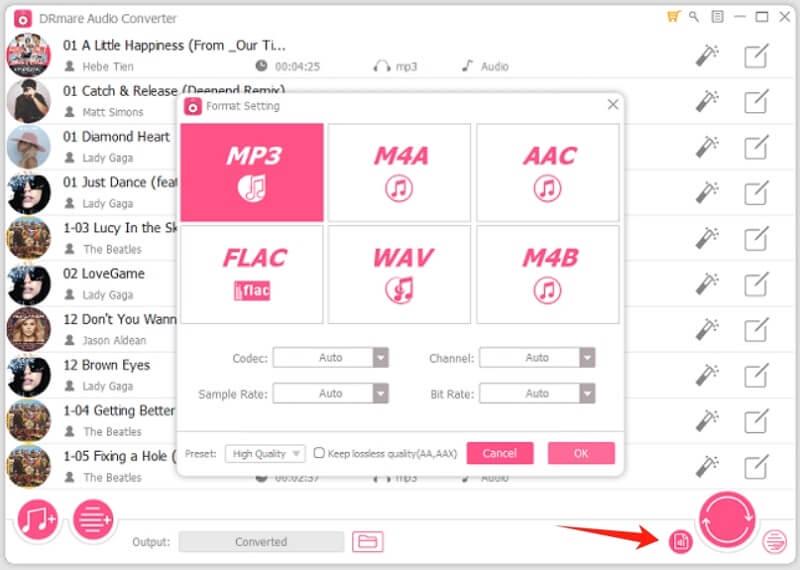
Task: Edit tags for 12 Don't You Wanna
Action: coord(756,330)
